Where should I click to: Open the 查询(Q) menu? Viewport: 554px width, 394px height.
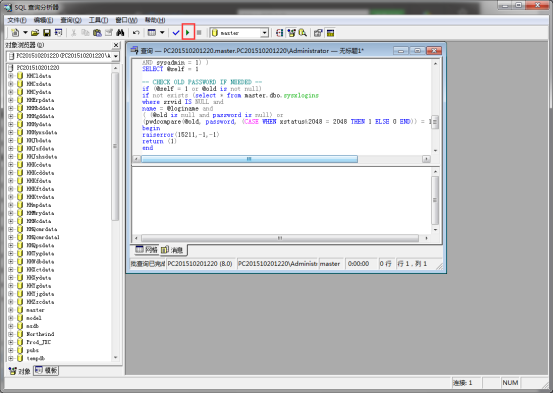[x=71, y=20]
